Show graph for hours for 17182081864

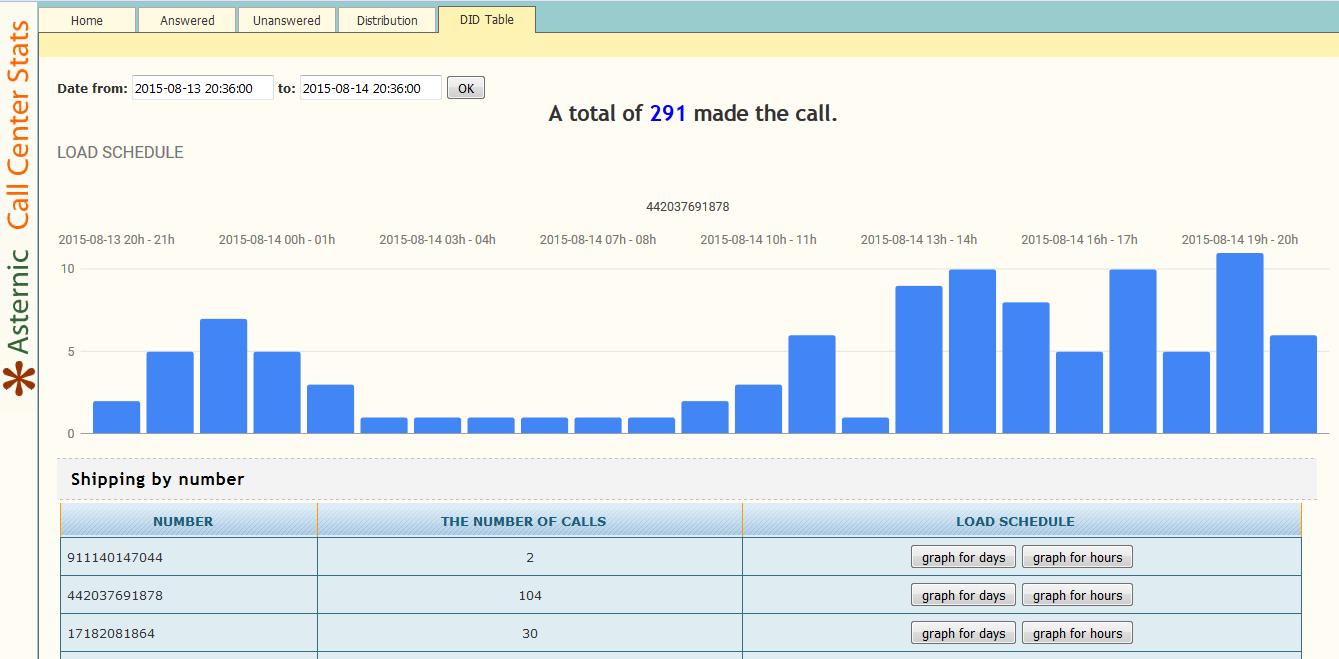click(1077, 633)
